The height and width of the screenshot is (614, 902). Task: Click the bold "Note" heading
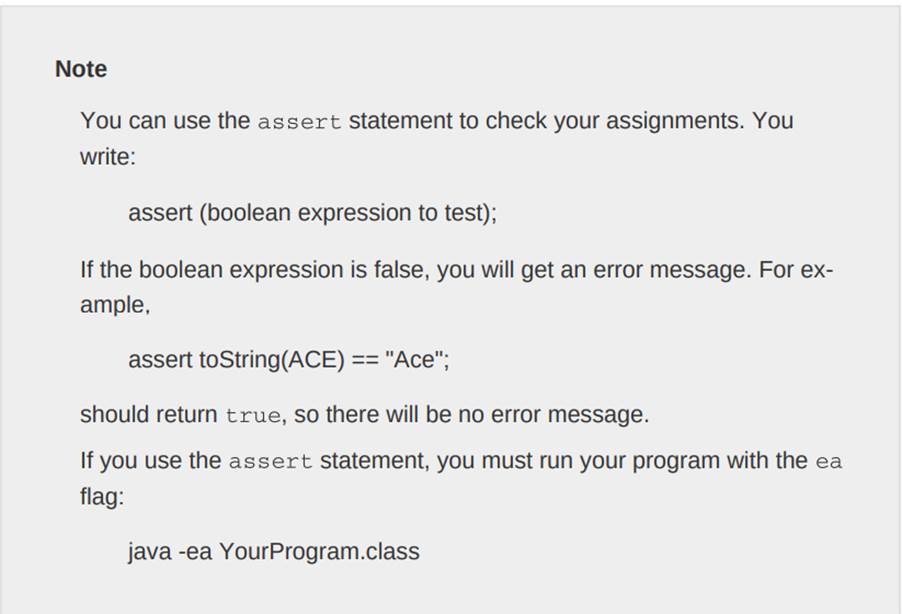(x=81, y=69)
